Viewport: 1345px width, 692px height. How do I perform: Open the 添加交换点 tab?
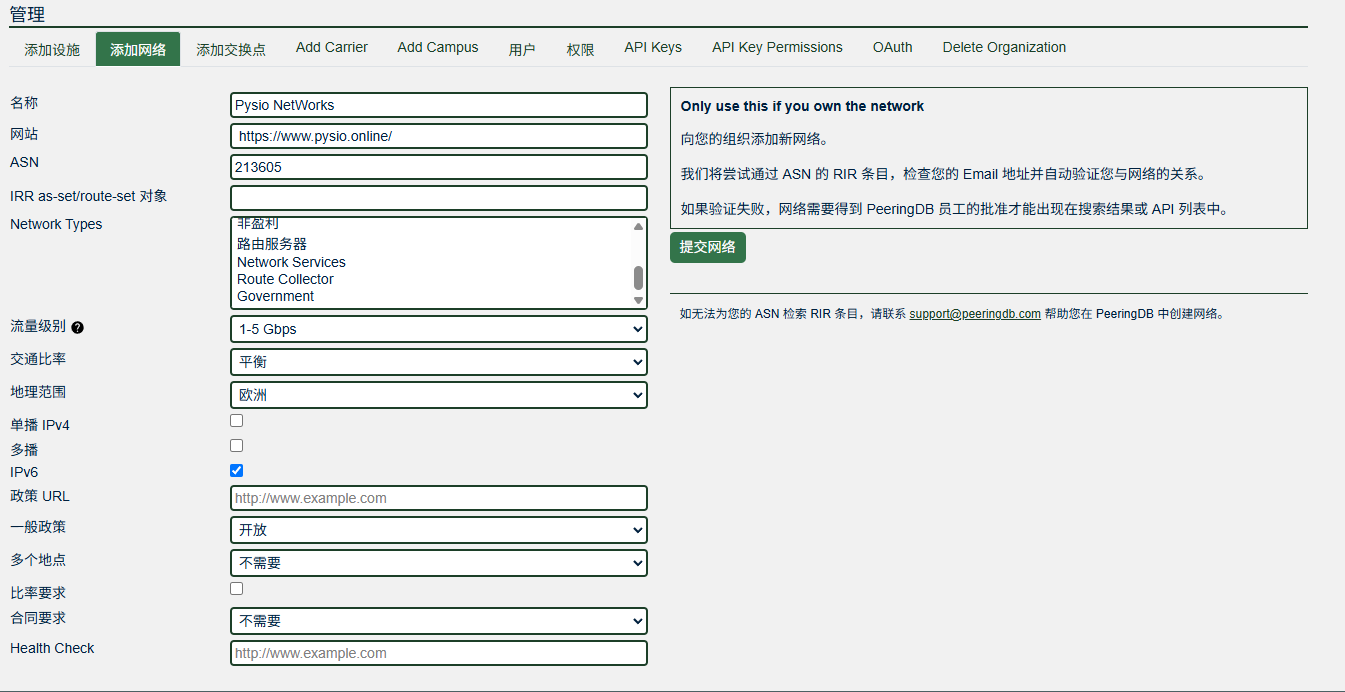(x=231, y=49)
